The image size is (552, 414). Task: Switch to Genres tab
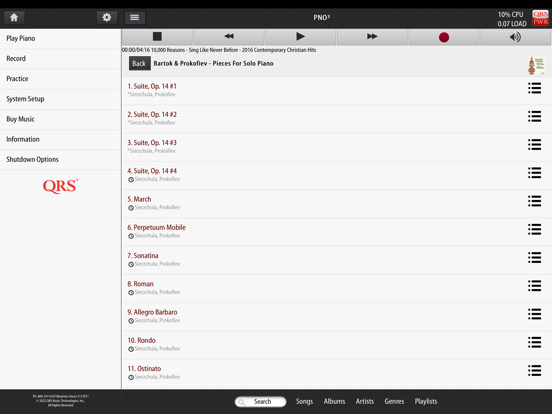[x=394, y=401]
